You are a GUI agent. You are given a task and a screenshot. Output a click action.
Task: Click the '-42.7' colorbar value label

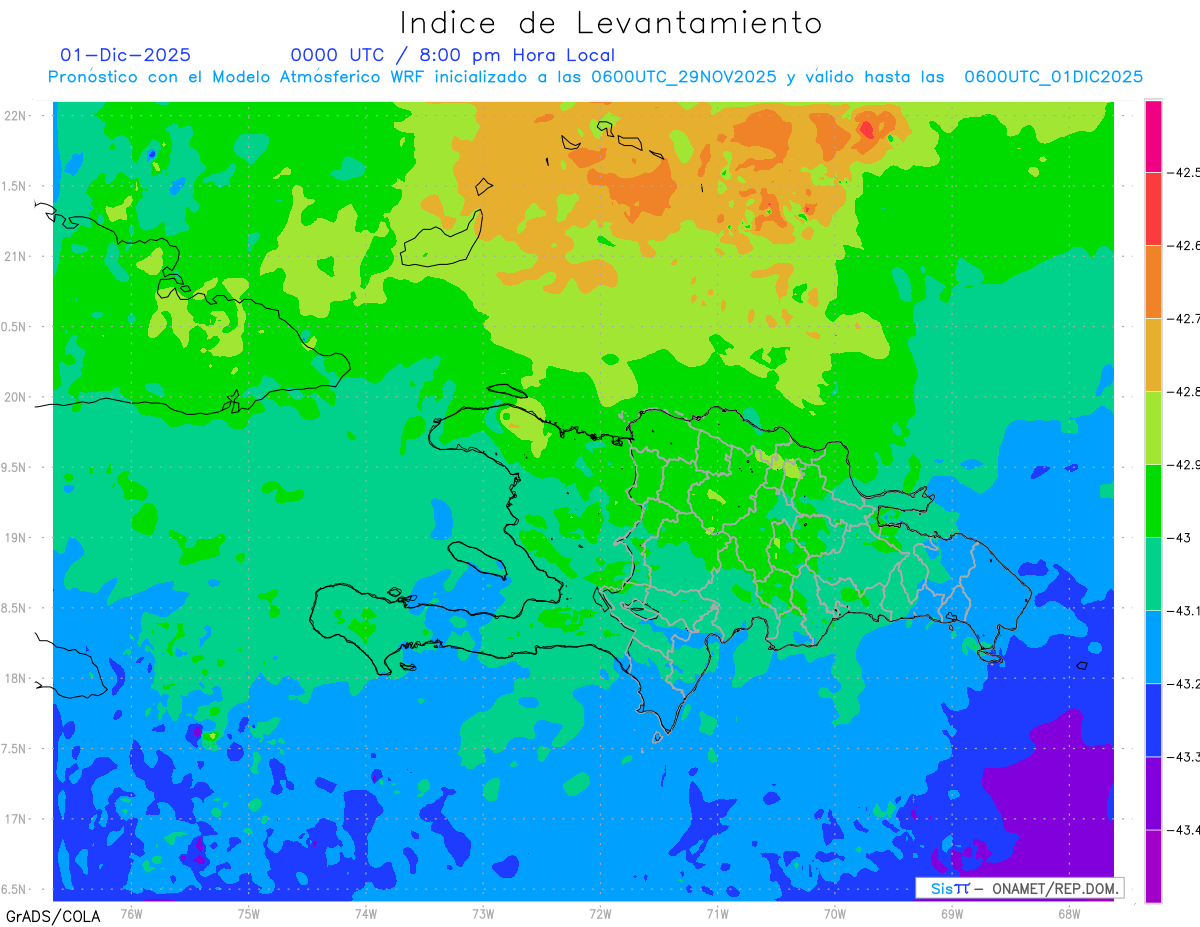1184,319
